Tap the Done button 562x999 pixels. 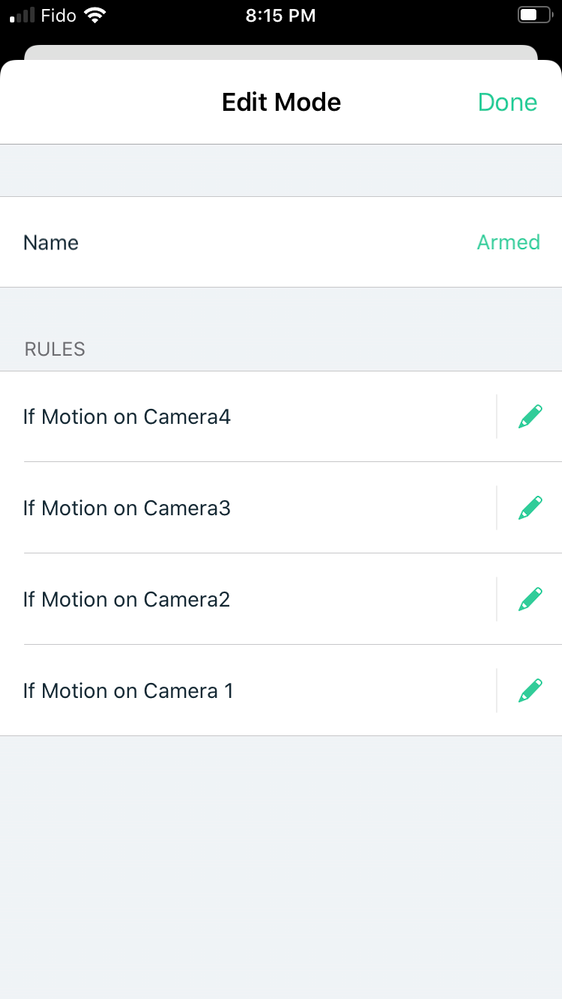(507, 102)
